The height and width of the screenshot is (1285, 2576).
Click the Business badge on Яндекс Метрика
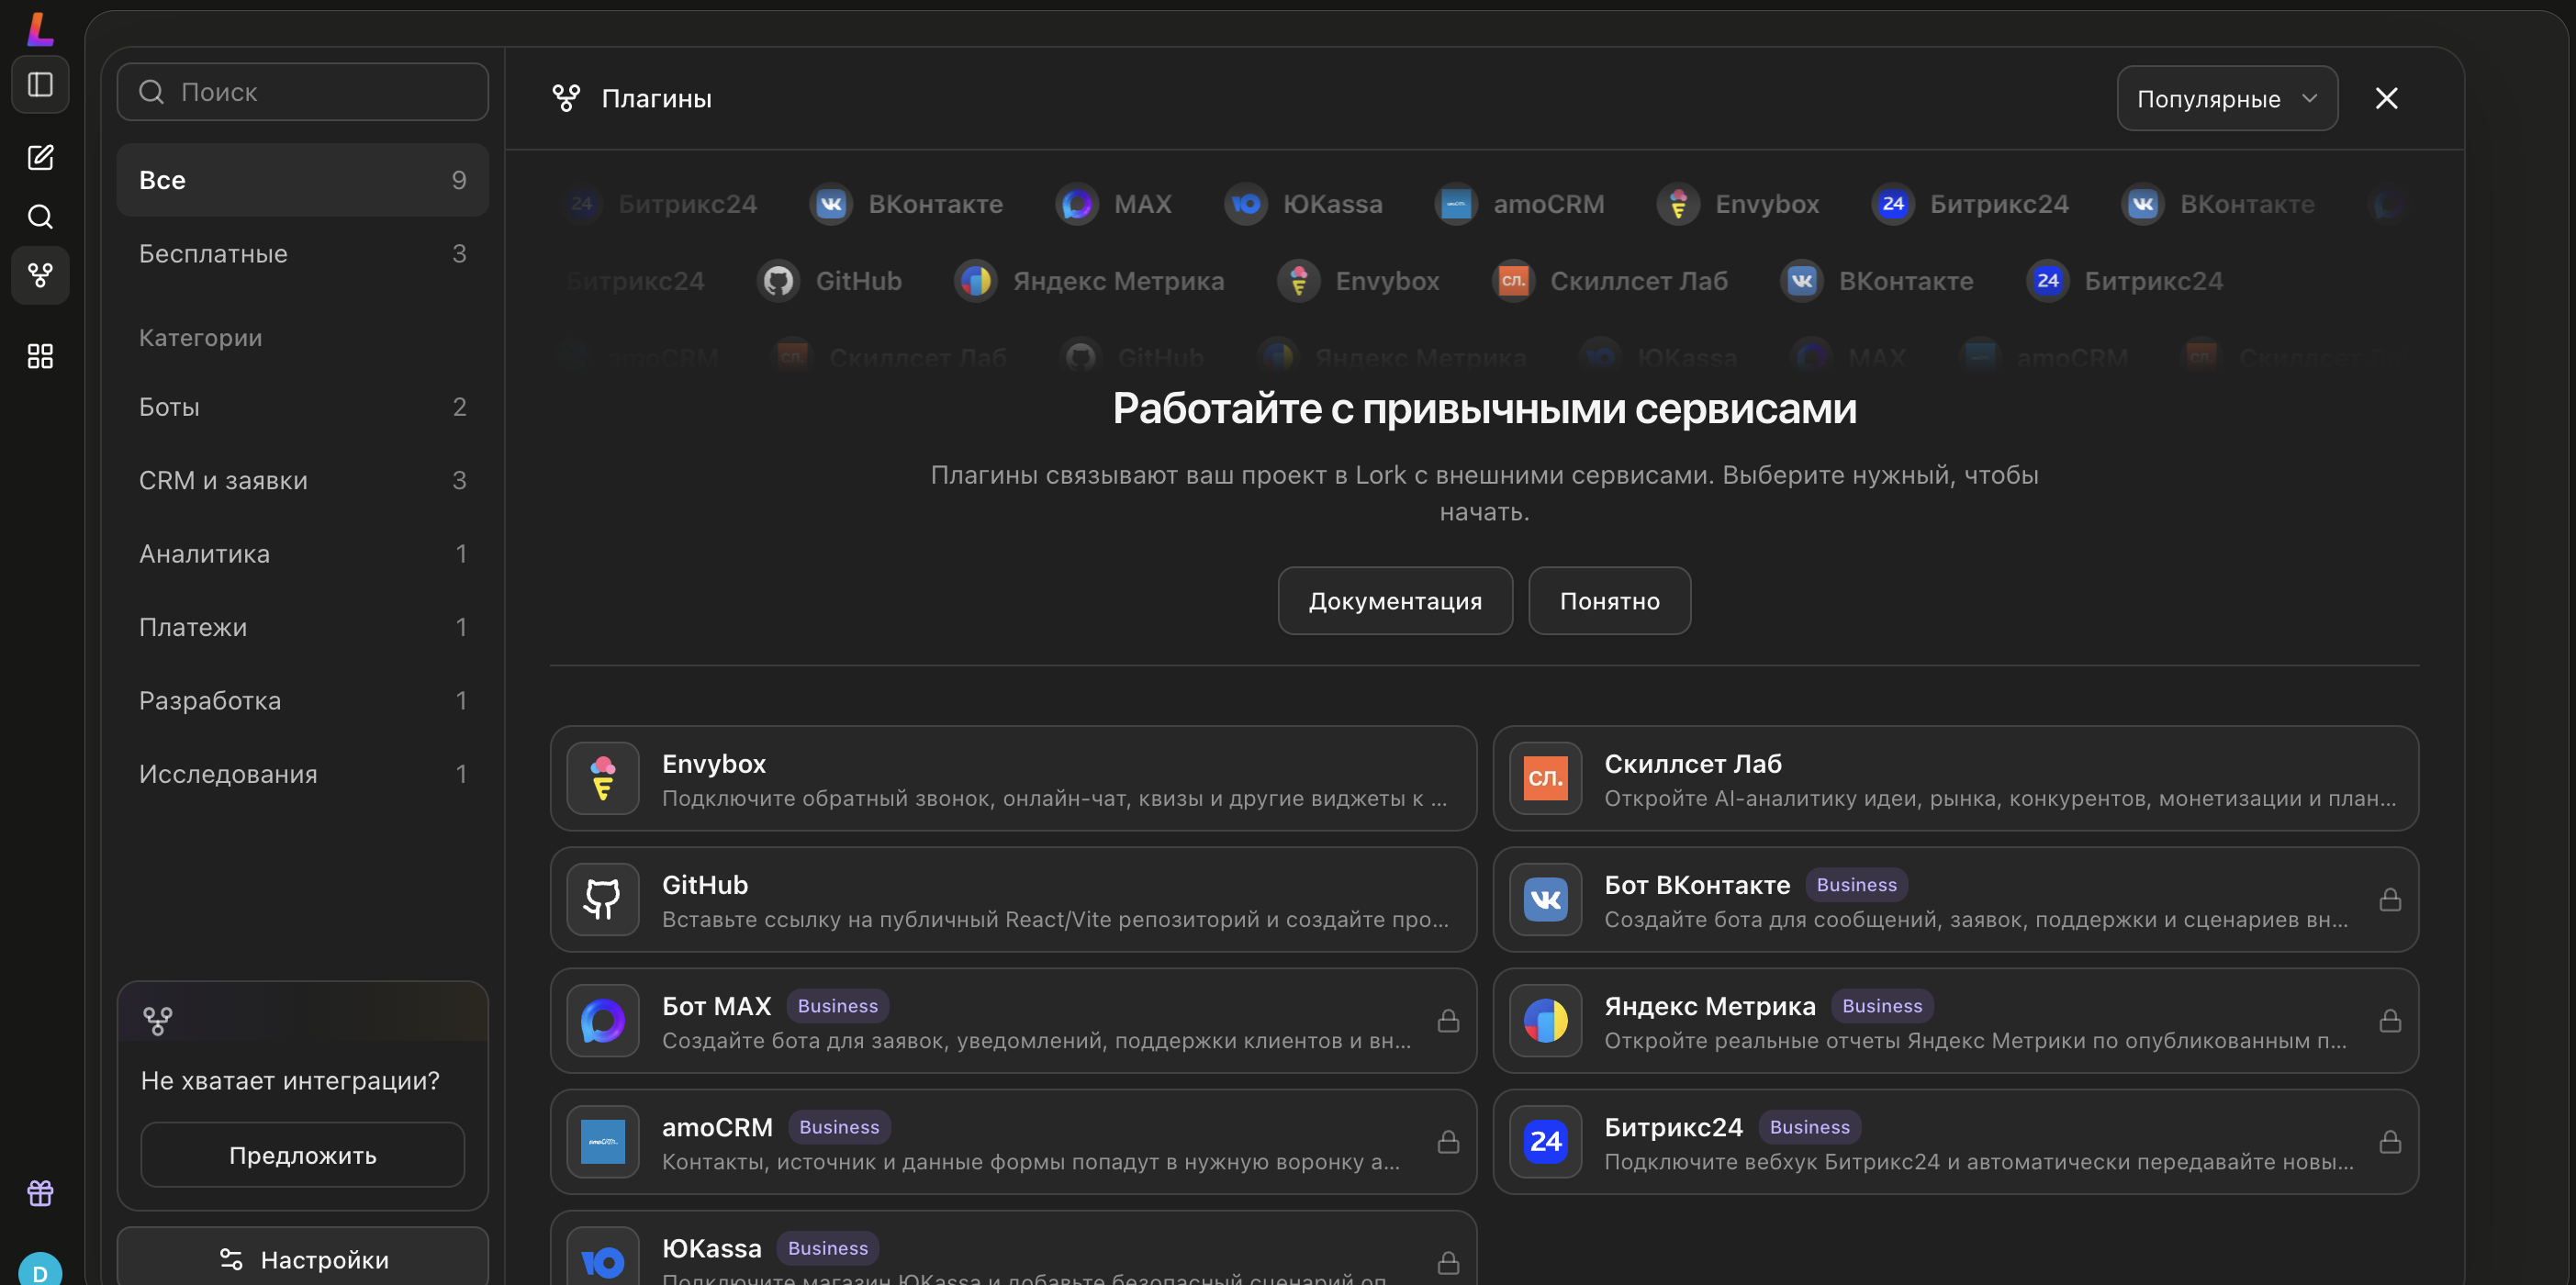point(1881,1005)
